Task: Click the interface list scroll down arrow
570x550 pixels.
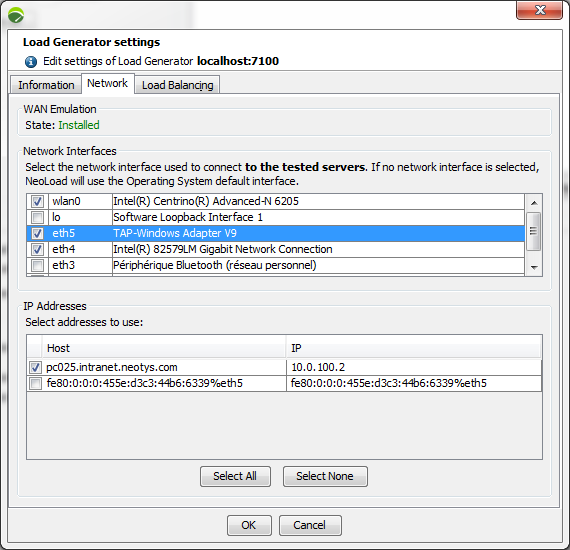Action: coord(534,268)
